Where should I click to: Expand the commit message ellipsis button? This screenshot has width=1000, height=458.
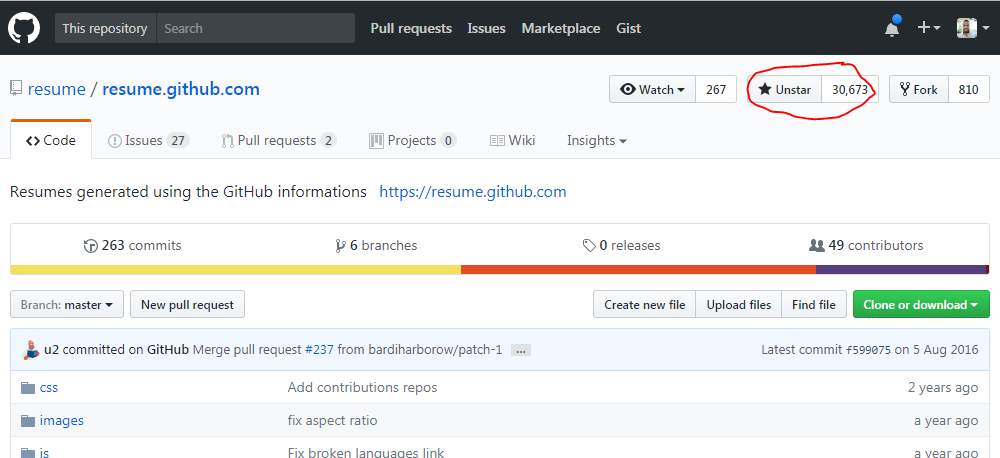(521, 350)
